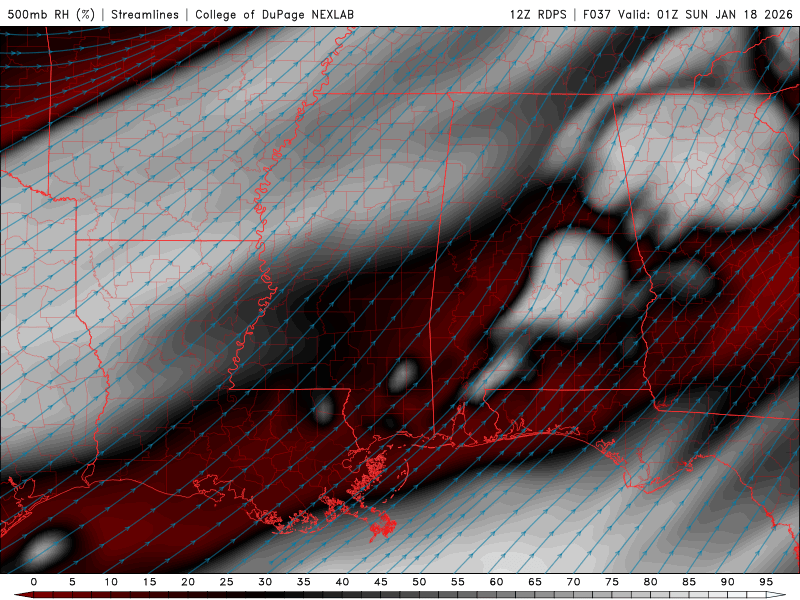Click the colorbar label "40"
Viewport: 800px width, 600px height.
click(x=342, y=582)
